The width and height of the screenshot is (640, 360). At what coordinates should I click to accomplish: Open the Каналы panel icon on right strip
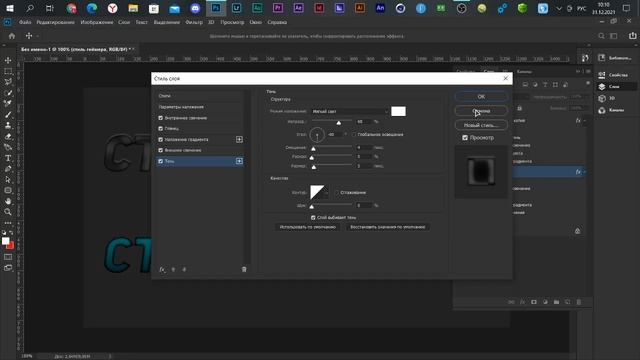[x=602, y=110]
